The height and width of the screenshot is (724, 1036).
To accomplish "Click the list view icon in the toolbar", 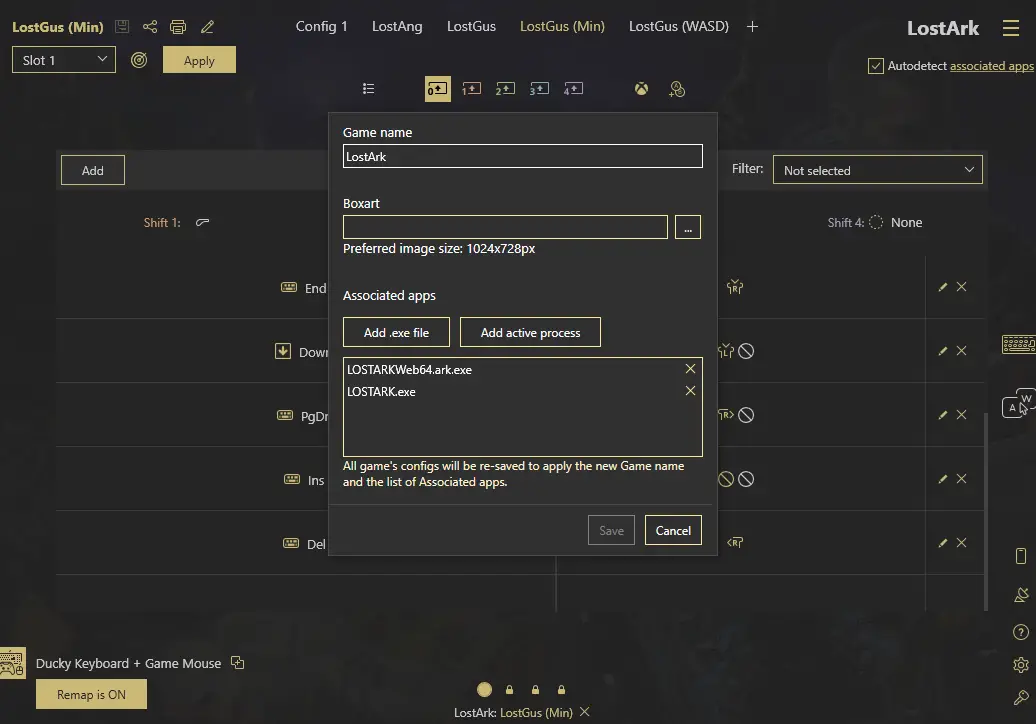I will click(x=369, y=89).
